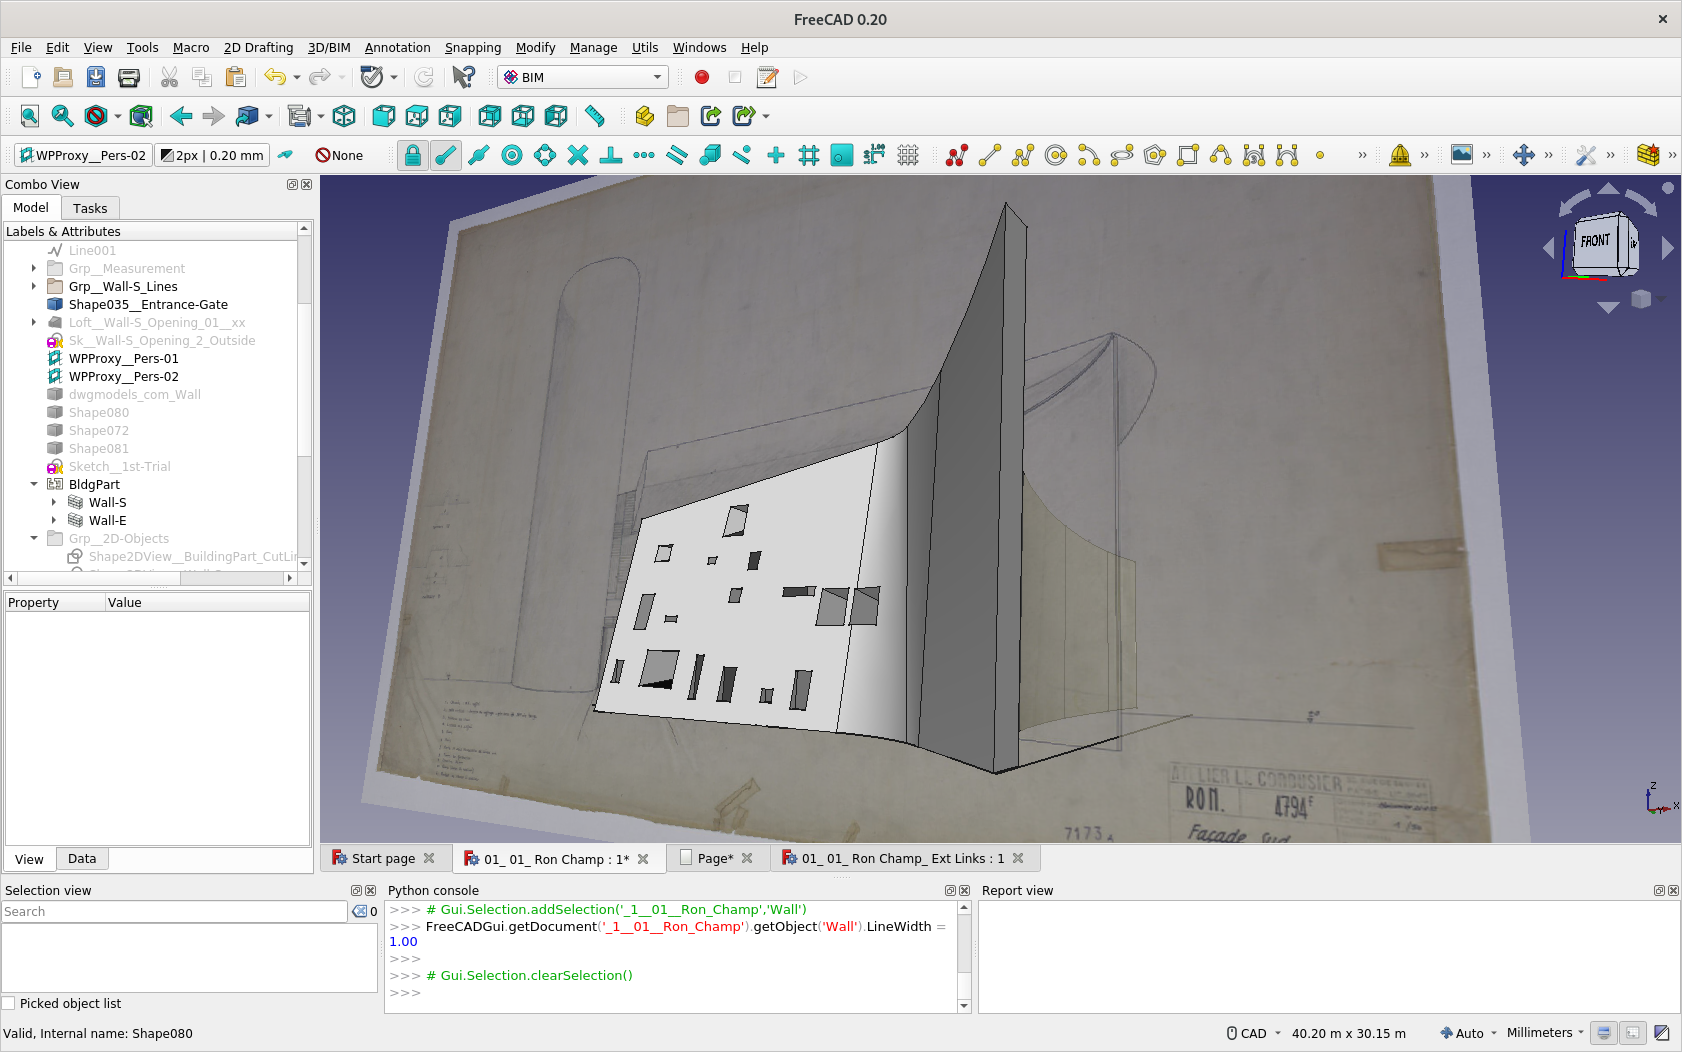Create a new document with the toolbar icon
This screenshot has width=1682, height=1052.
(31, 77)
